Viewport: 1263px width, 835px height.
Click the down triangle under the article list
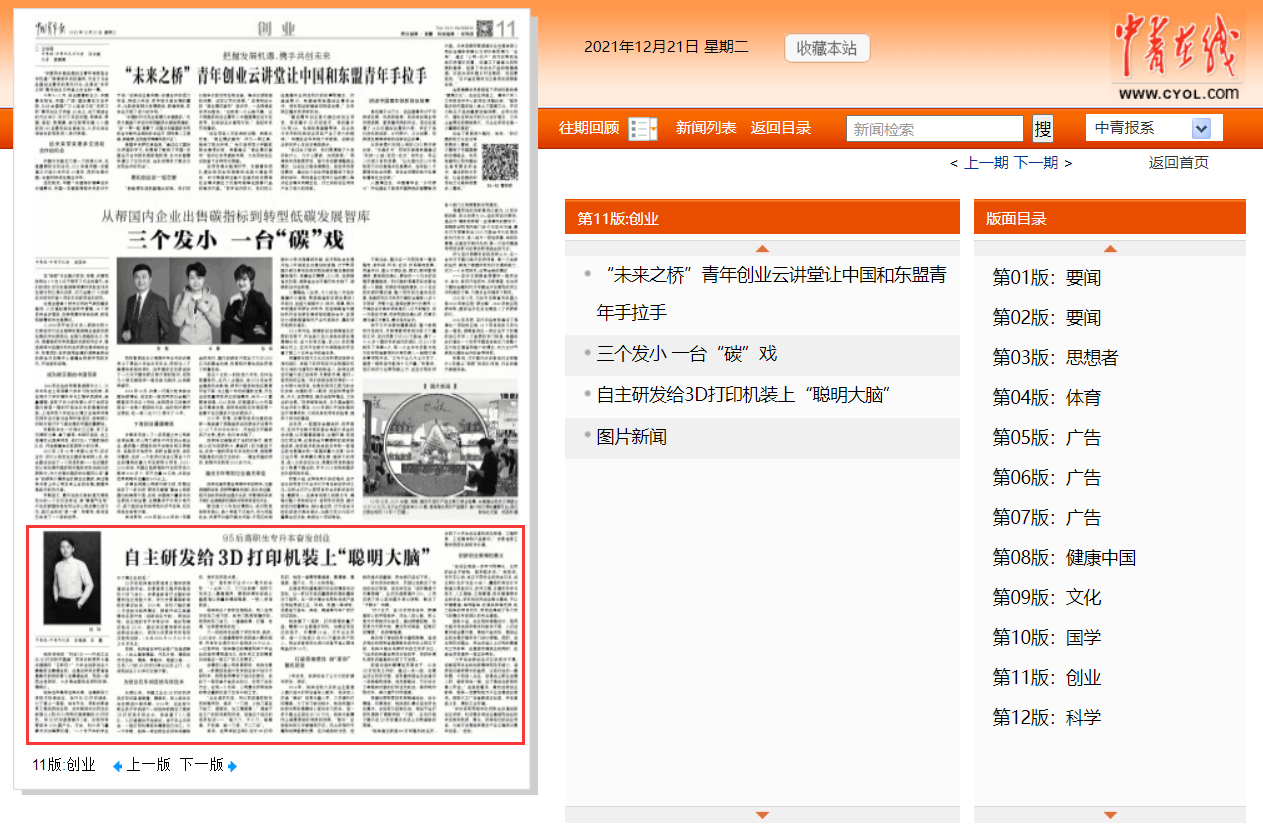(762, 815)
